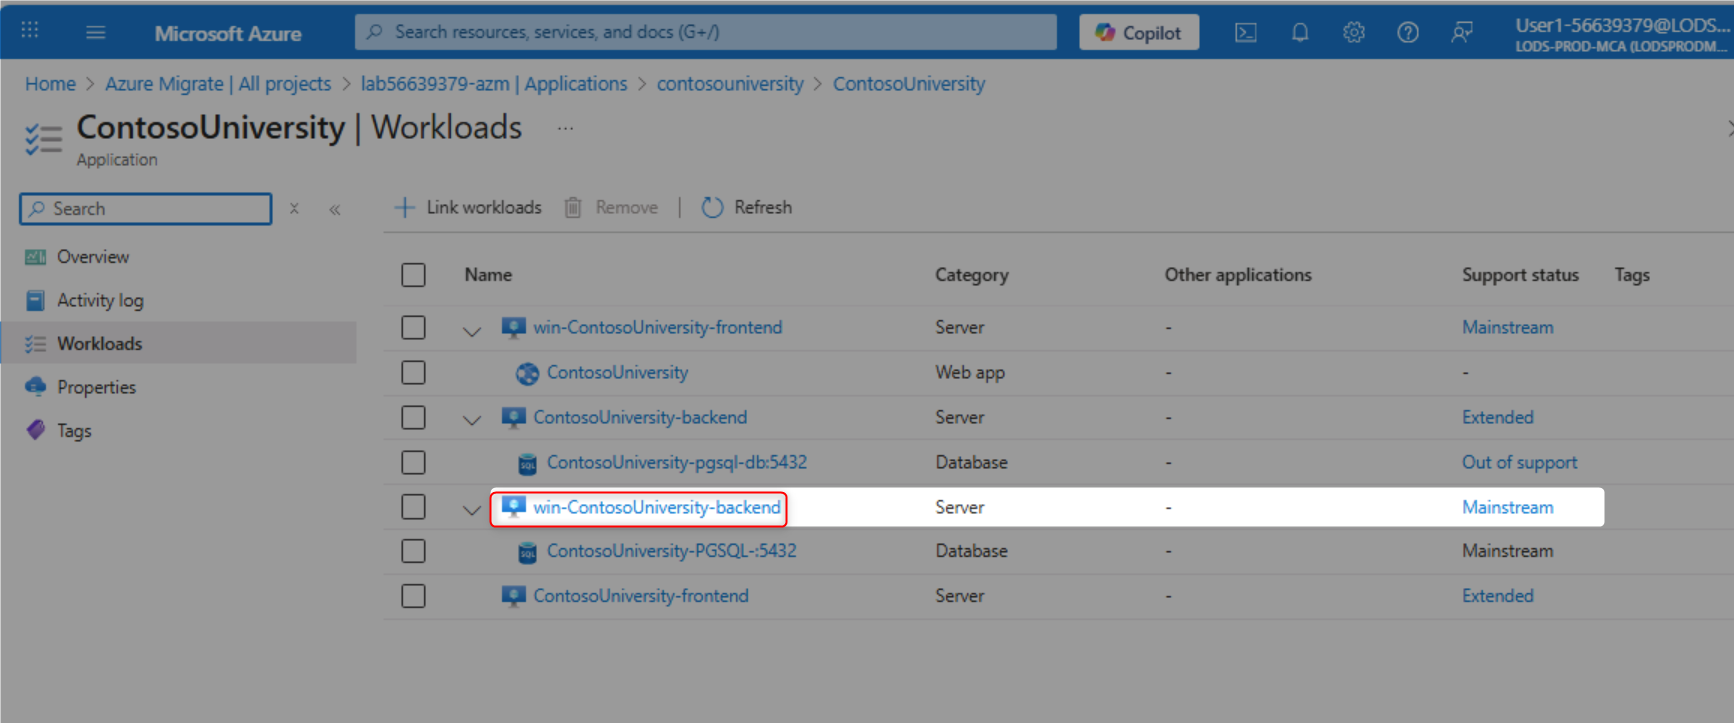Screen dimensions: 1734x723
Task: Click the Overview menu icon
Action: pyautogui.click(x=36, y=257)
